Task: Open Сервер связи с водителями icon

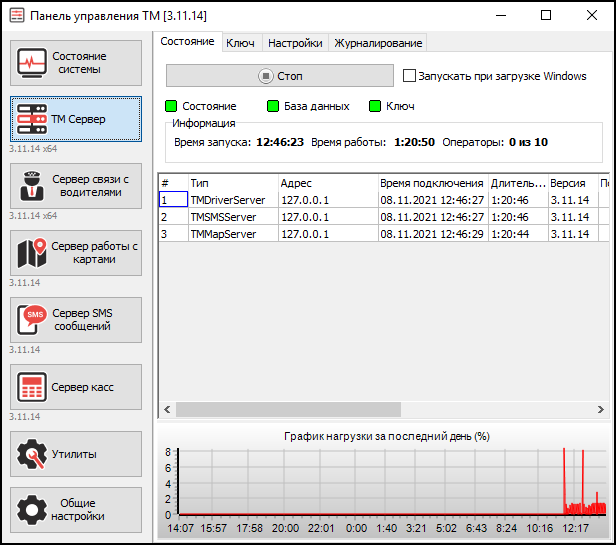Action: point(32,186)
